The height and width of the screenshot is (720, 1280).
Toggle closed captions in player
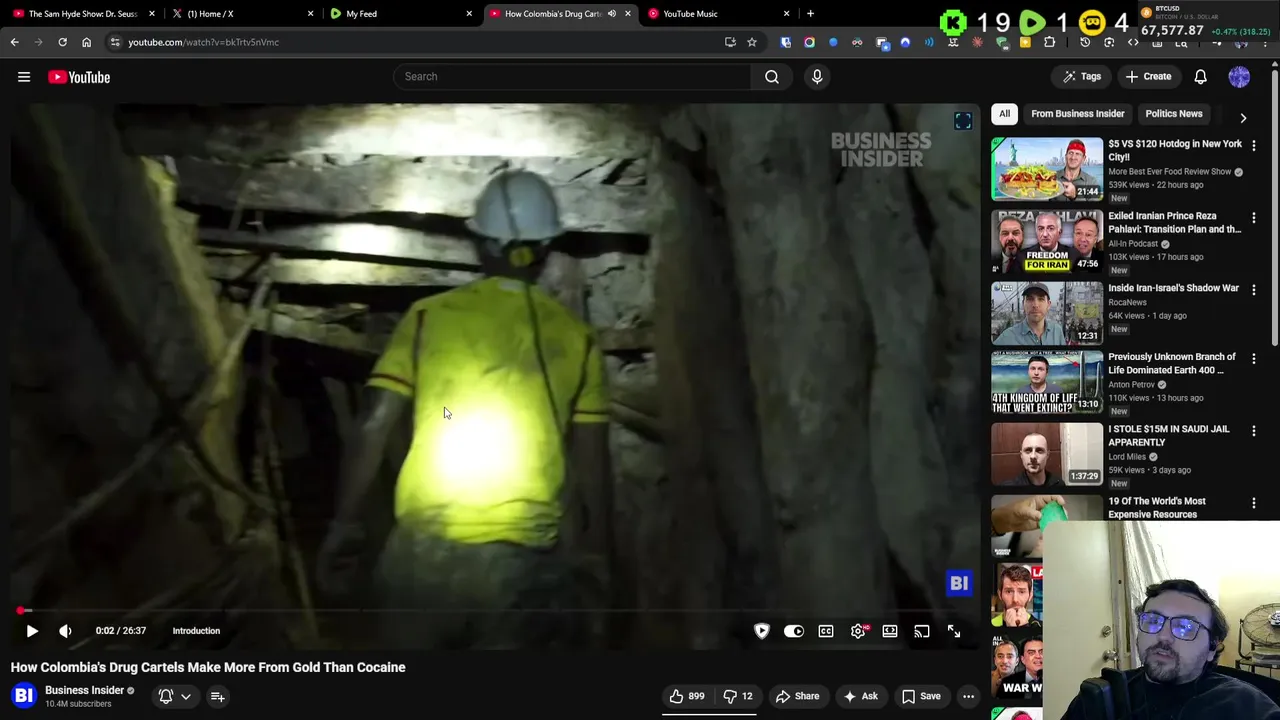click(826, 631)
